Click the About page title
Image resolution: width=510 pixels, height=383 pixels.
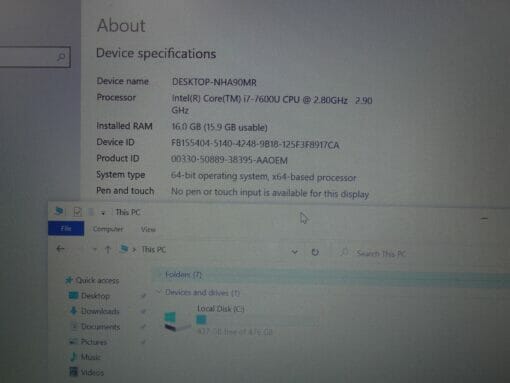point(121,25)
